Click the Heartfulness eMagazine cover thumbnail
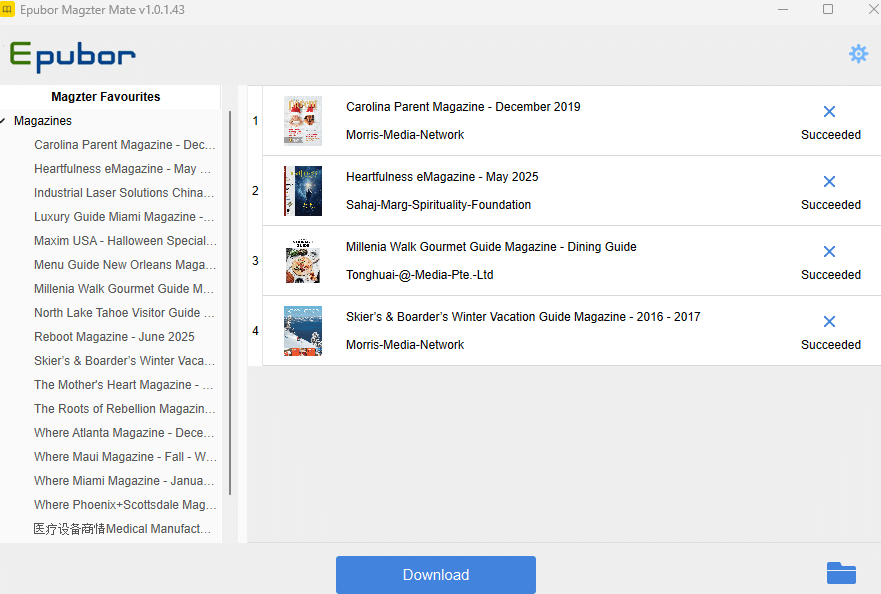This screenshot has width=881, height=594. 302,191
